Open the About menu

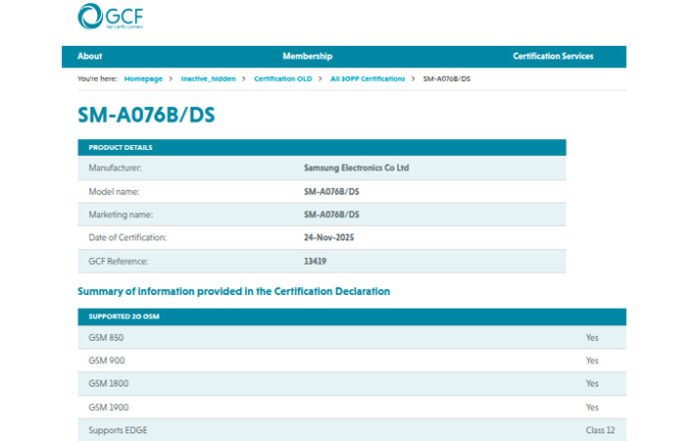click(90, 56)
